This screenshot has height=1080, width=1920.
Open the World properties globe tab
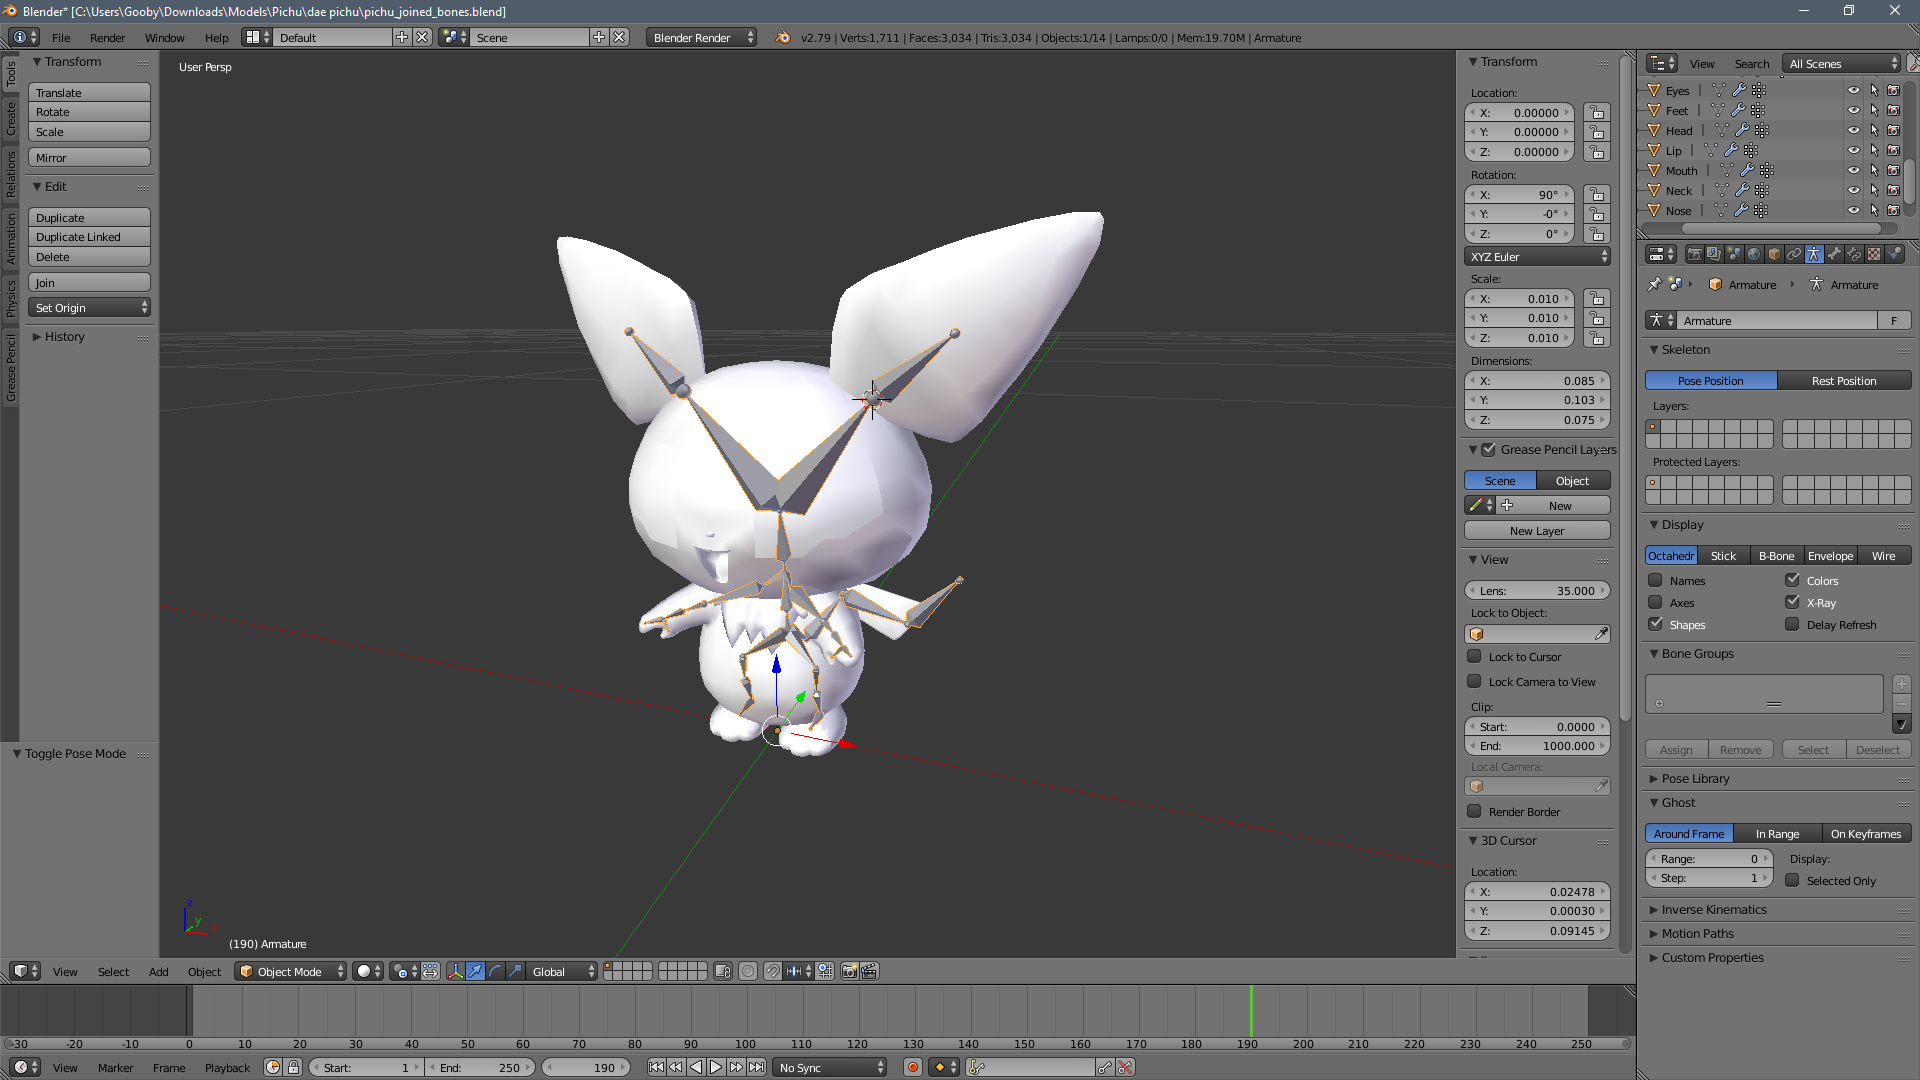click(1754, 254)
